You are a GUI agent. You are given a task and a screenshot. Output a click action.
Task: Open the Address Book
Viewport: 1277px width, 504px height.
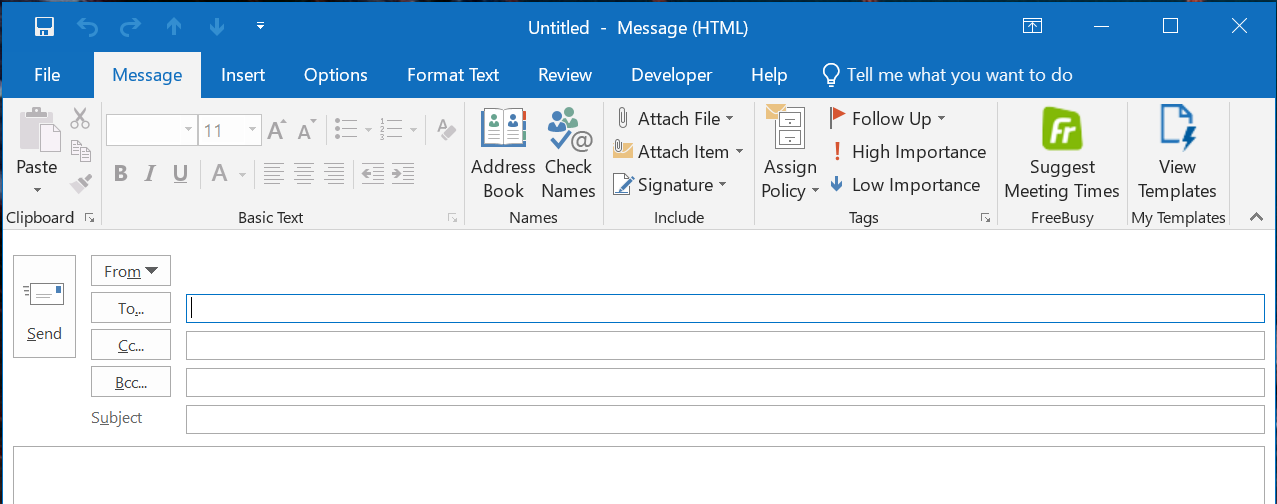(x=503, y=152)
